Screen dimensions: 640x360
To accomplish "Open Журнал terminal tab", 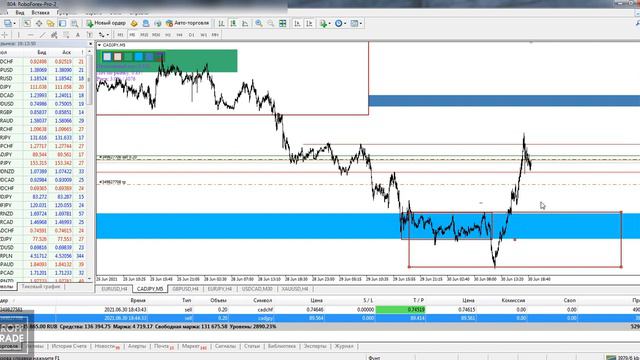I will click(x=344, y=346).
